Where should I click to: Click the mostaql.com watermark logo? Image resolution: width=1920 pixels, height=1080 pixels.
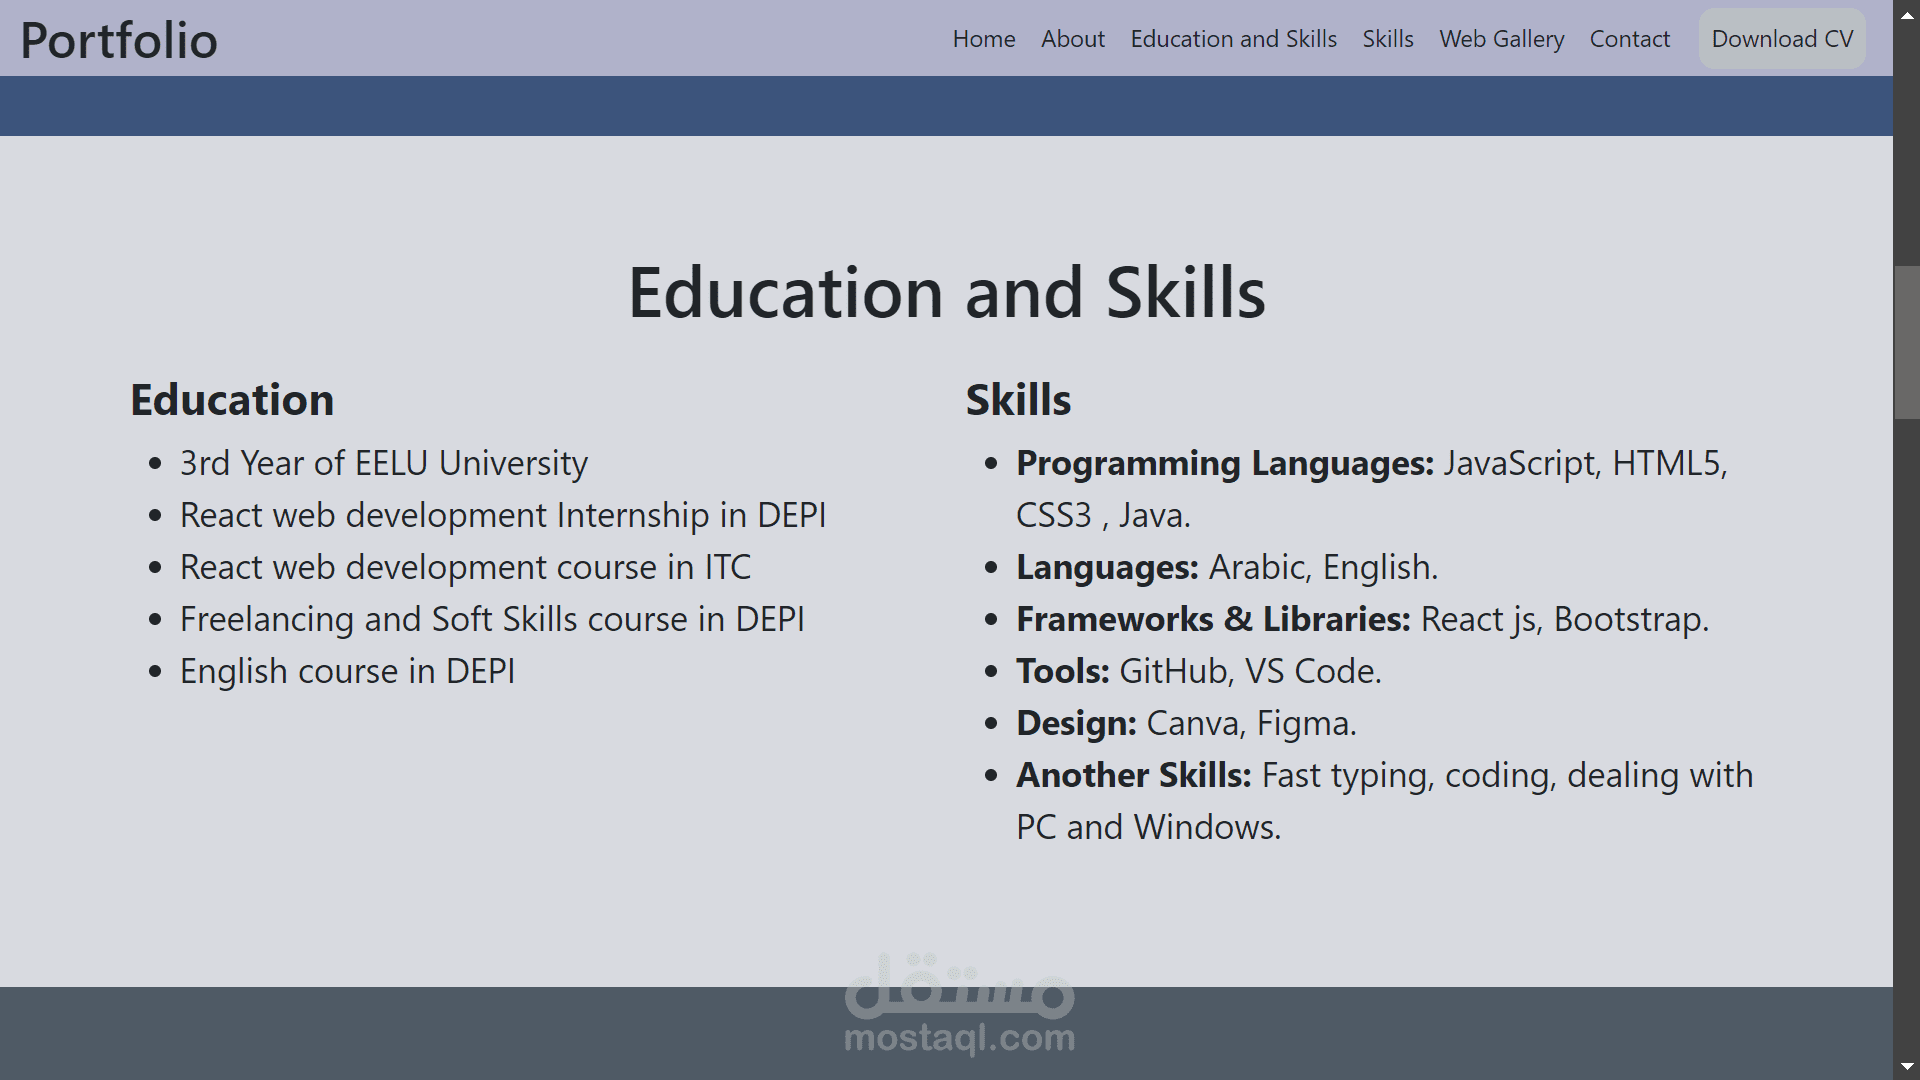click(x=959, y=1005)
